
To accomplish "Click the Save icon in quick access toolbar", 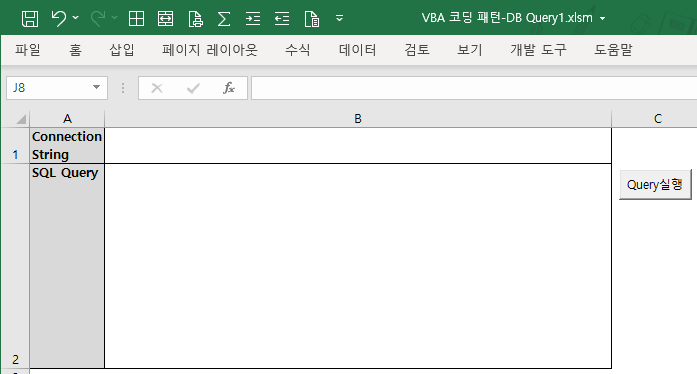I will click(x=30, y=19).
